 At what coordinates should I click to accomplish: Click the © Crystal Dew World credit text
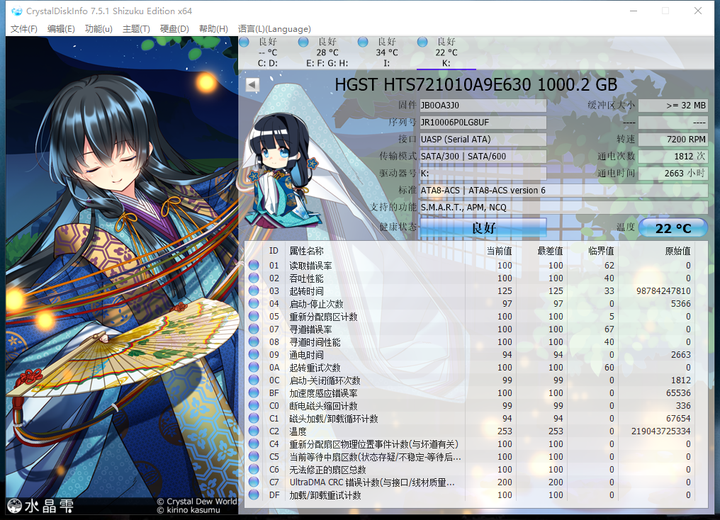point(197,502)
